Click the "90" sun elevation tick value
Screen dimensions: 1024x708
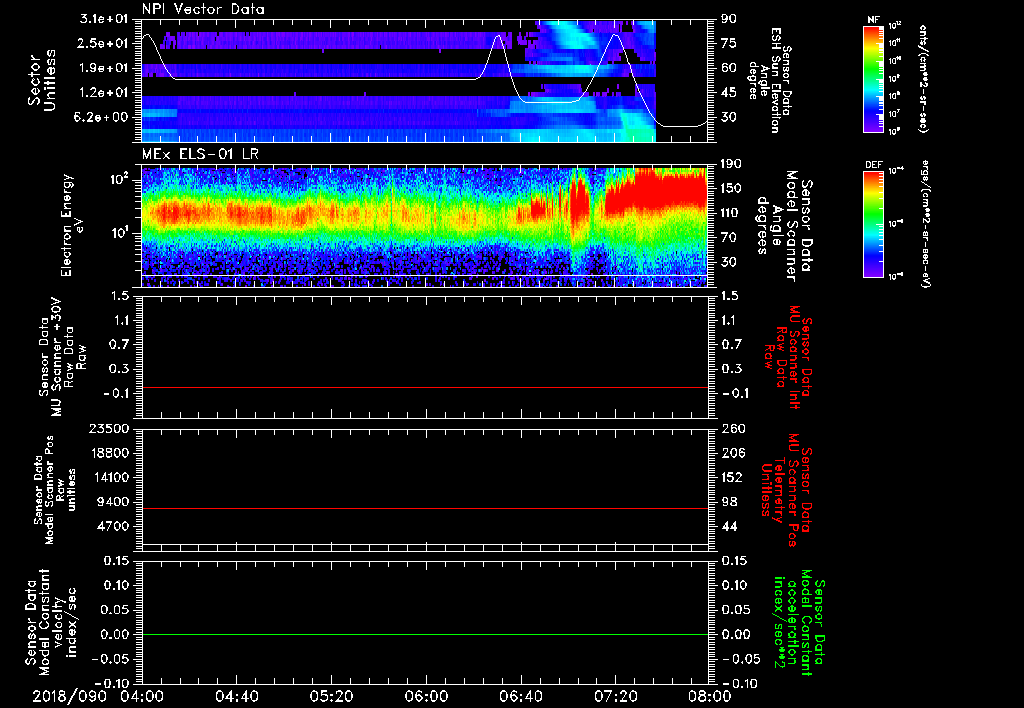coord(728,19)
